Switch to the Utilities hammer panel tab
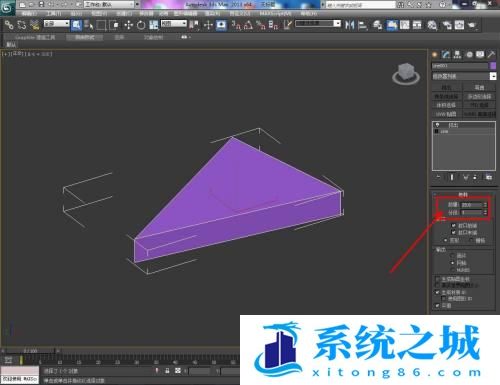The image size is (500, 385). pyautogui.click(x=491, y=55)
